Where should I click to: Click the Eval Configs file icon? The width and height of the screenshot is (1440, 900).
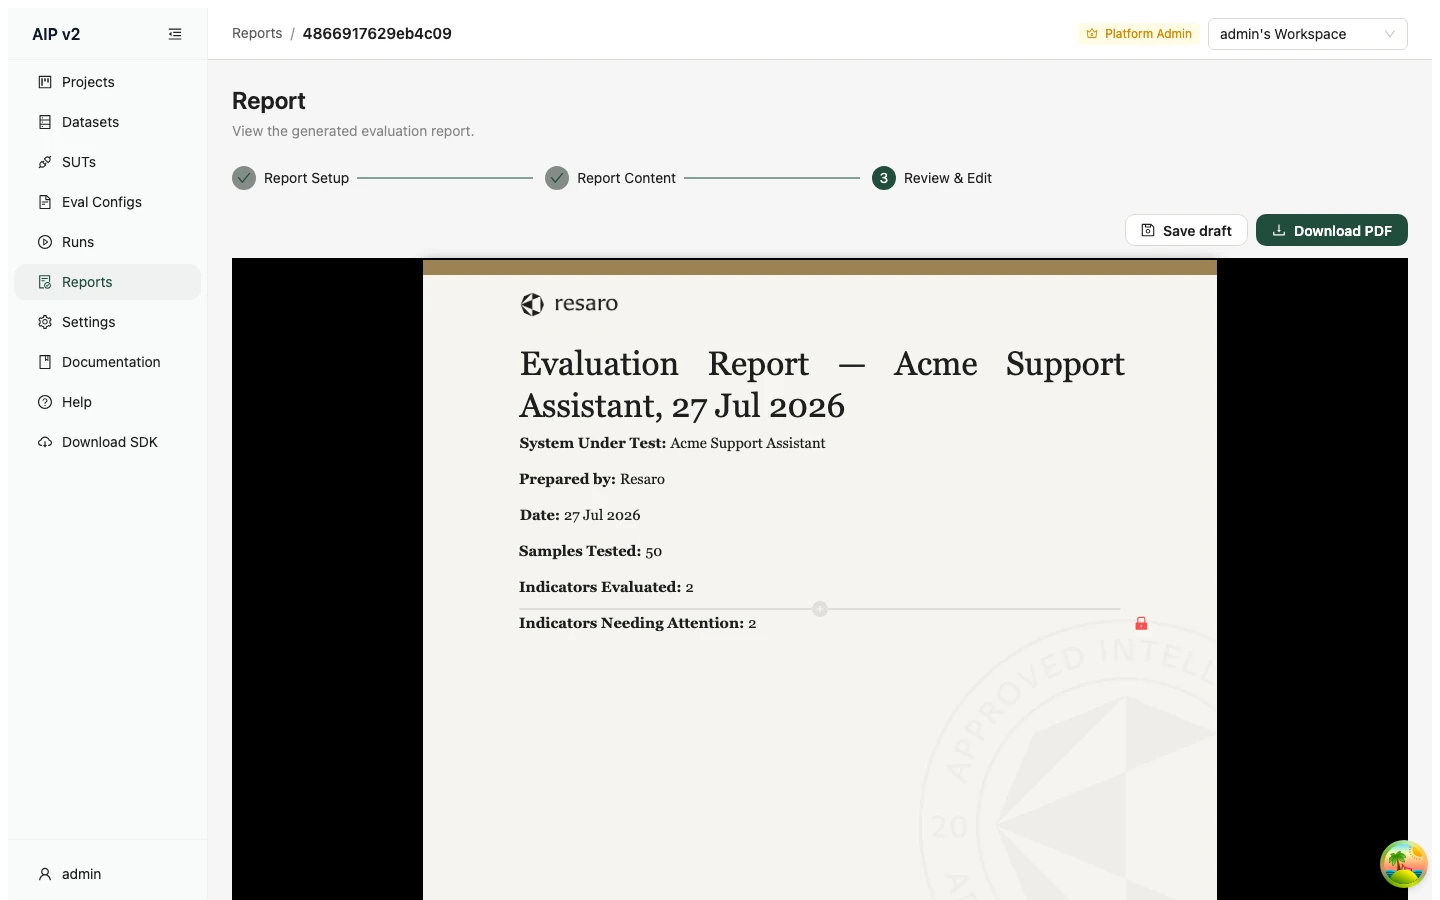click(x=45, y=202)
